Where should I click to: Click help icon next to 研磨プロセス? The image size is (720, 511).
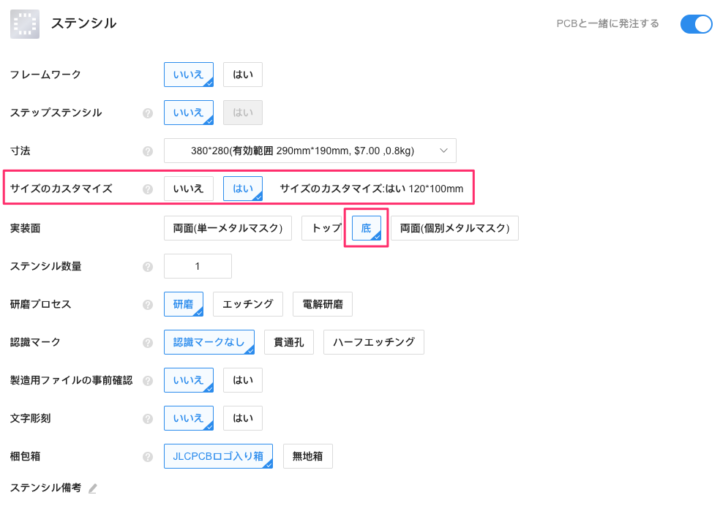pyautogui.click(x=147, y=304)
